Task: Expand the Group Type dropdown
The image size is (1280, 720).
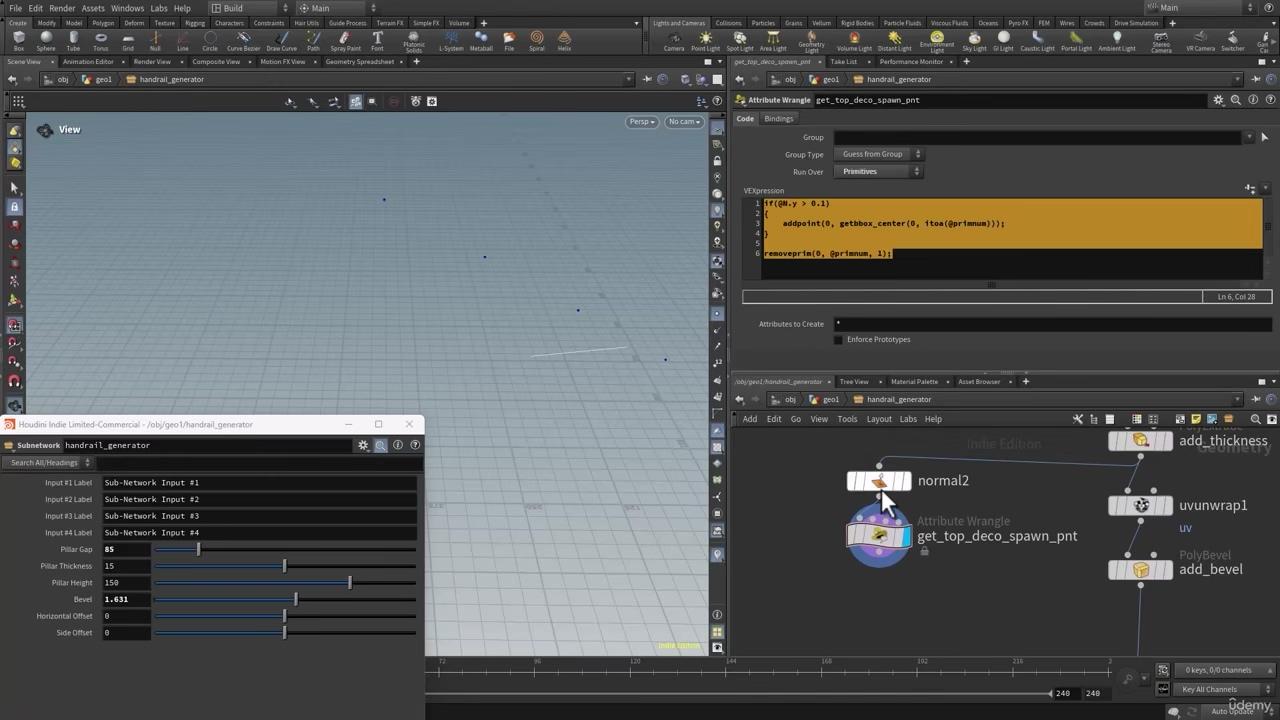Action: tap(877, 154)
